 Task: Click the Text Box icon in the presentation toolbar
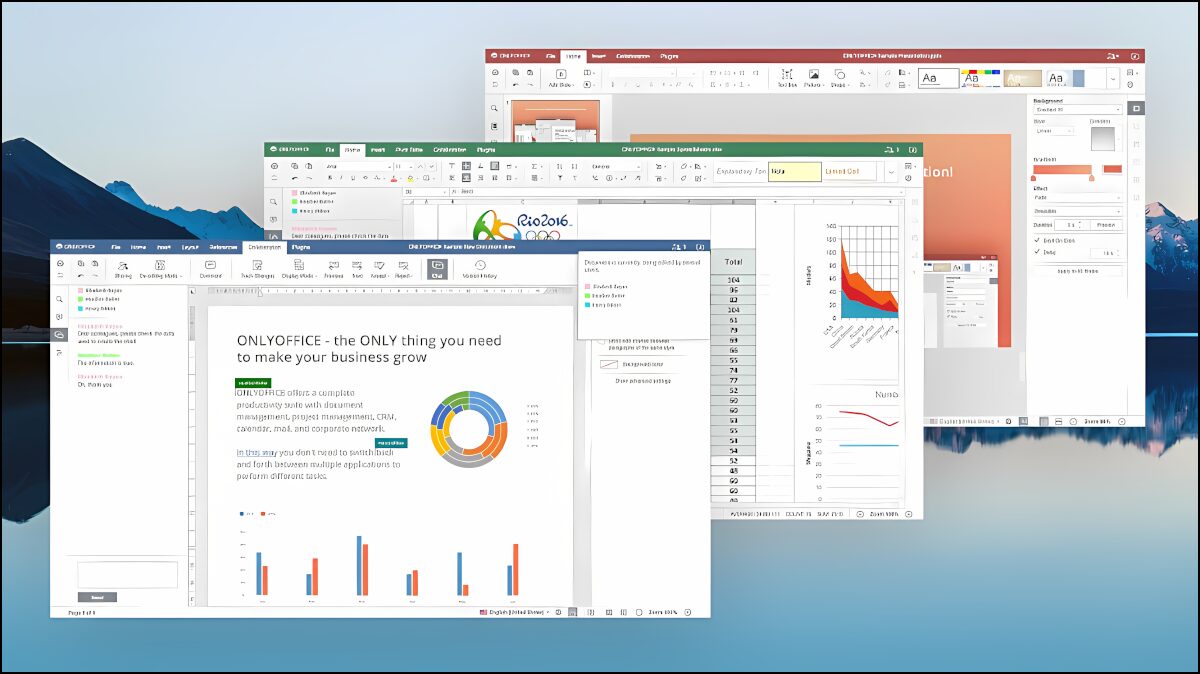(787, 77)
